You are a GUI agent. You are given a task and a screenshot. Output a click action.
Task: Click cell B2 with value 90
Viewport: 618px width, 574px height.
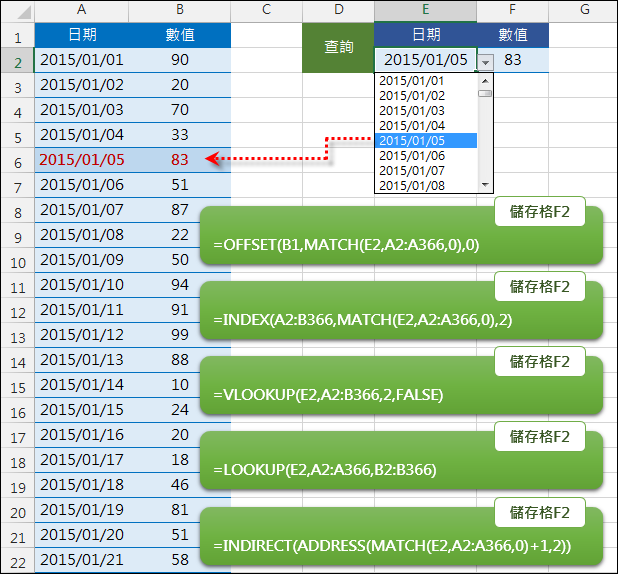click(x=180, y=60)
